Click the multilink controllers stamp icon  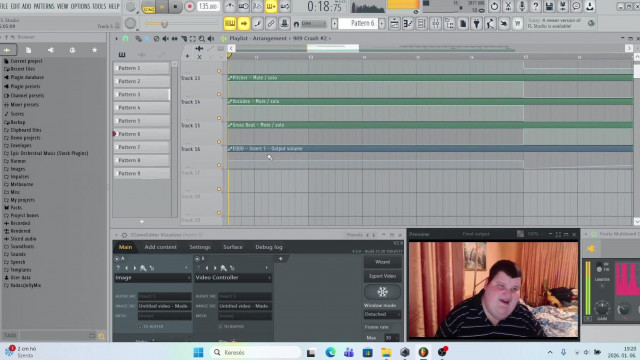click(x=284, y=24)
